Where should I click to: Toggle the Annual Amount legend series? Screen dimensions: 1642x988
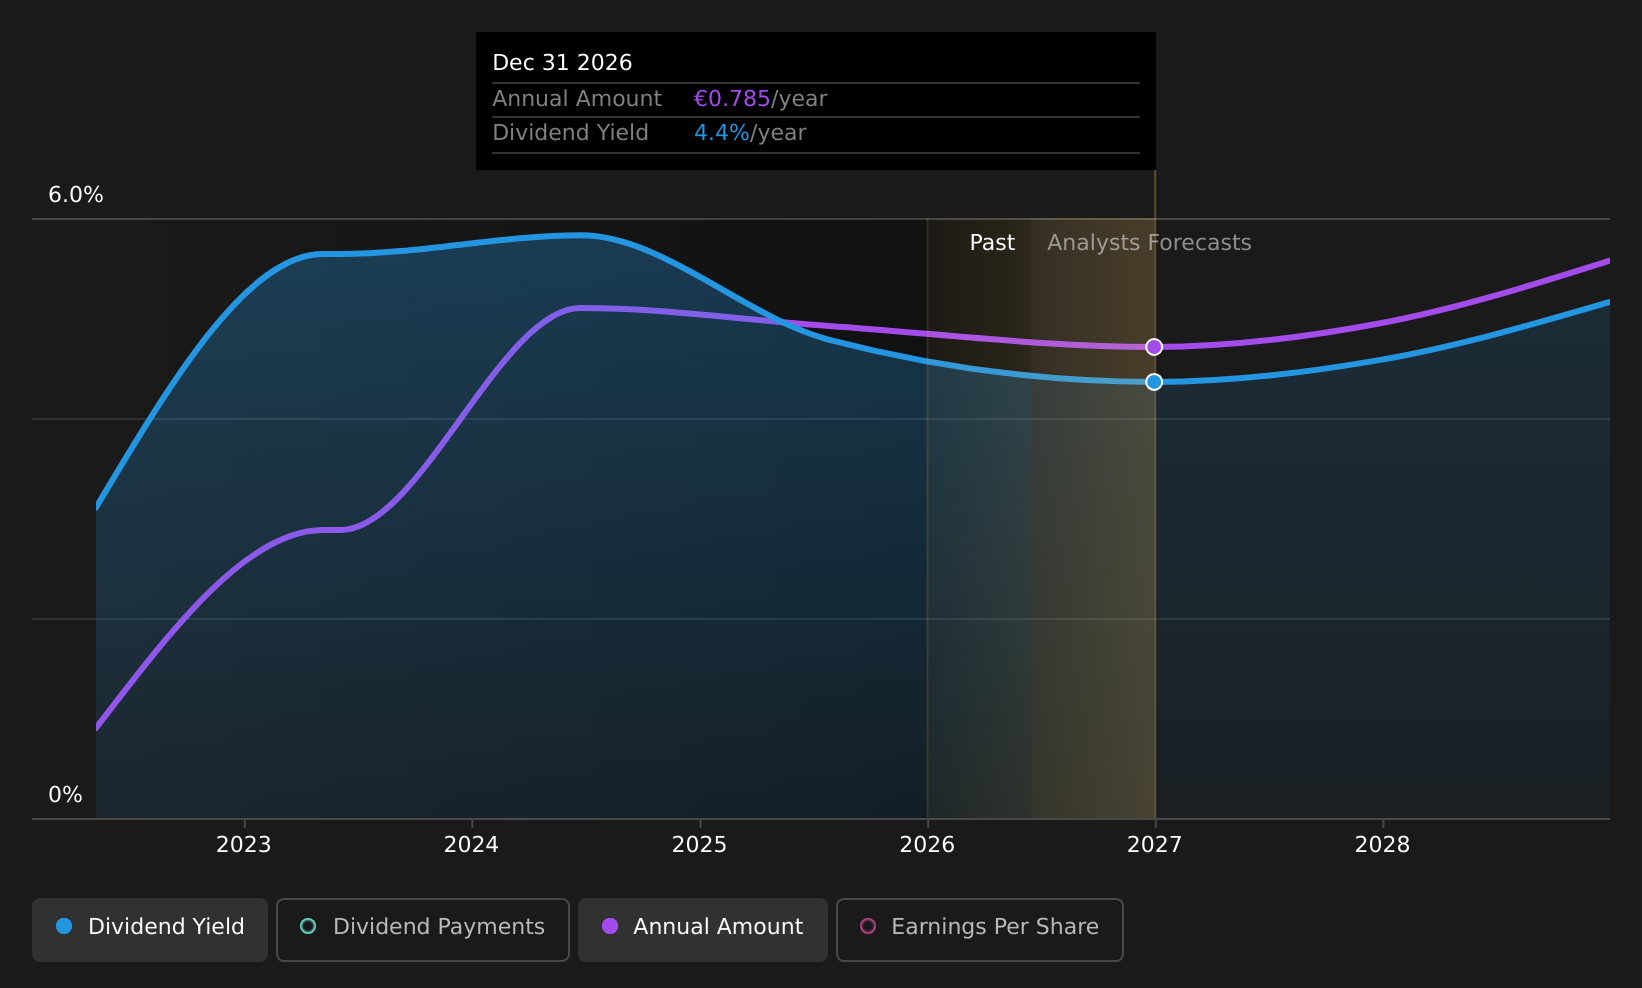pyautogui.click(x=703, y=929)
